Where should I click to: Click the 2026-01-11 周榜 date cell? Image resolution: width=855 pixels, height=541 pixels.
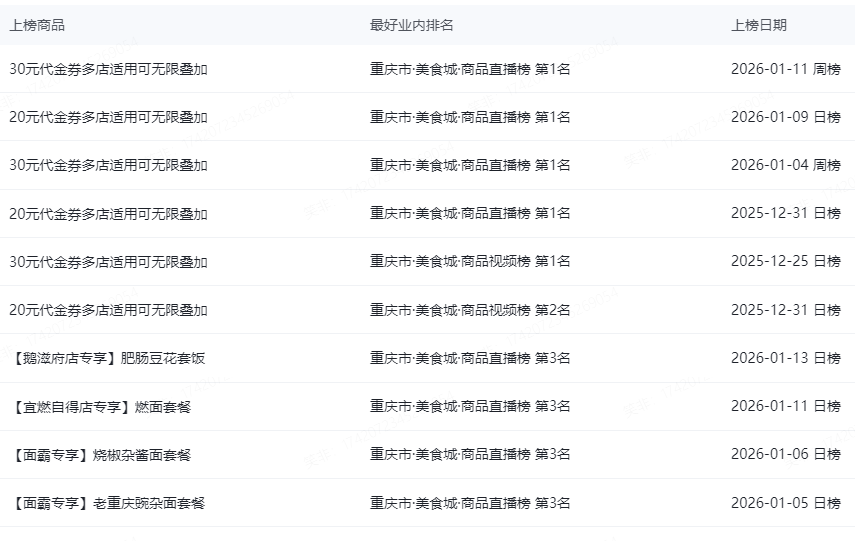(x=786, y=69)
